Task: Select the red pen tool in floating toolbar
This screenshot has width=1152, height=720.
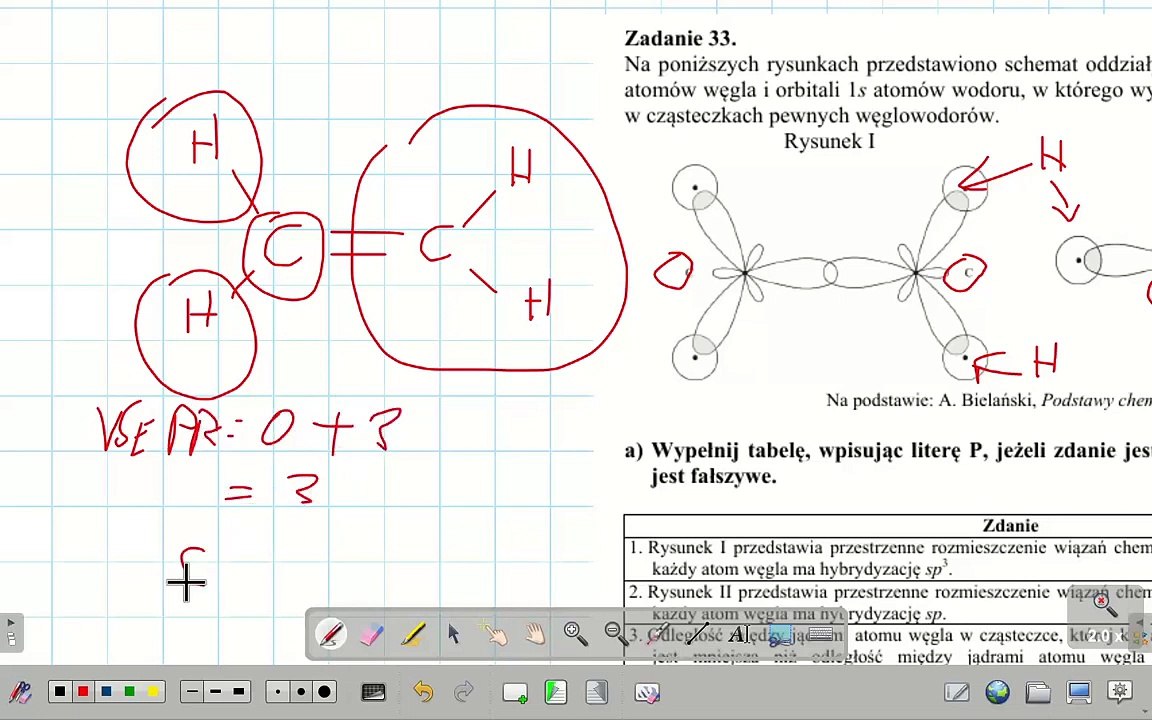Action: click(x=331, y=633)
